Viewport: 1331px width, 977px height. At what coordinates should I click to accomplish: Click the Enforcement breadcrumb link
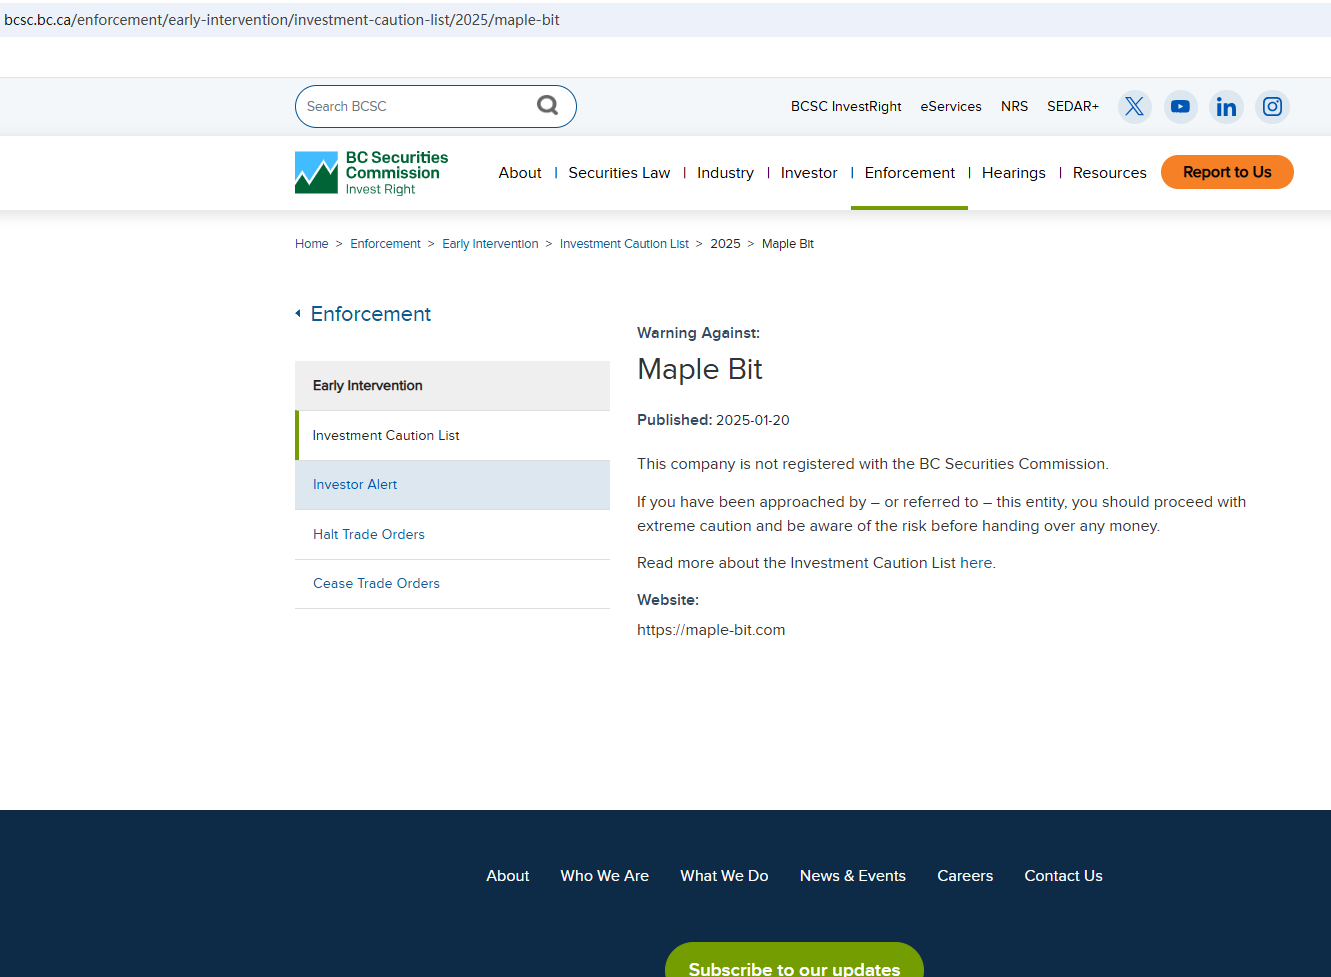(385, 244)
